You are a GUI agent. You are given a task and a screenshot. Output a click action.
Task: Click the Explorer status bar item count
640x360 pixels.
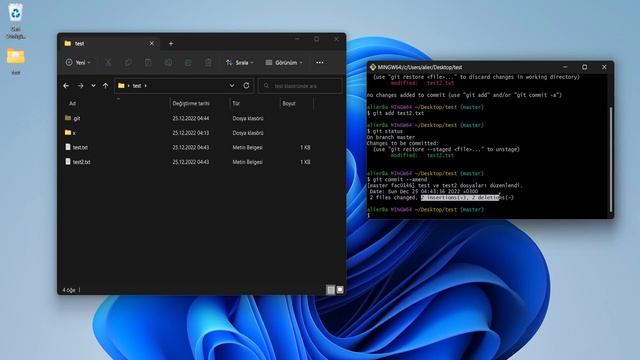tap(69, 290)
